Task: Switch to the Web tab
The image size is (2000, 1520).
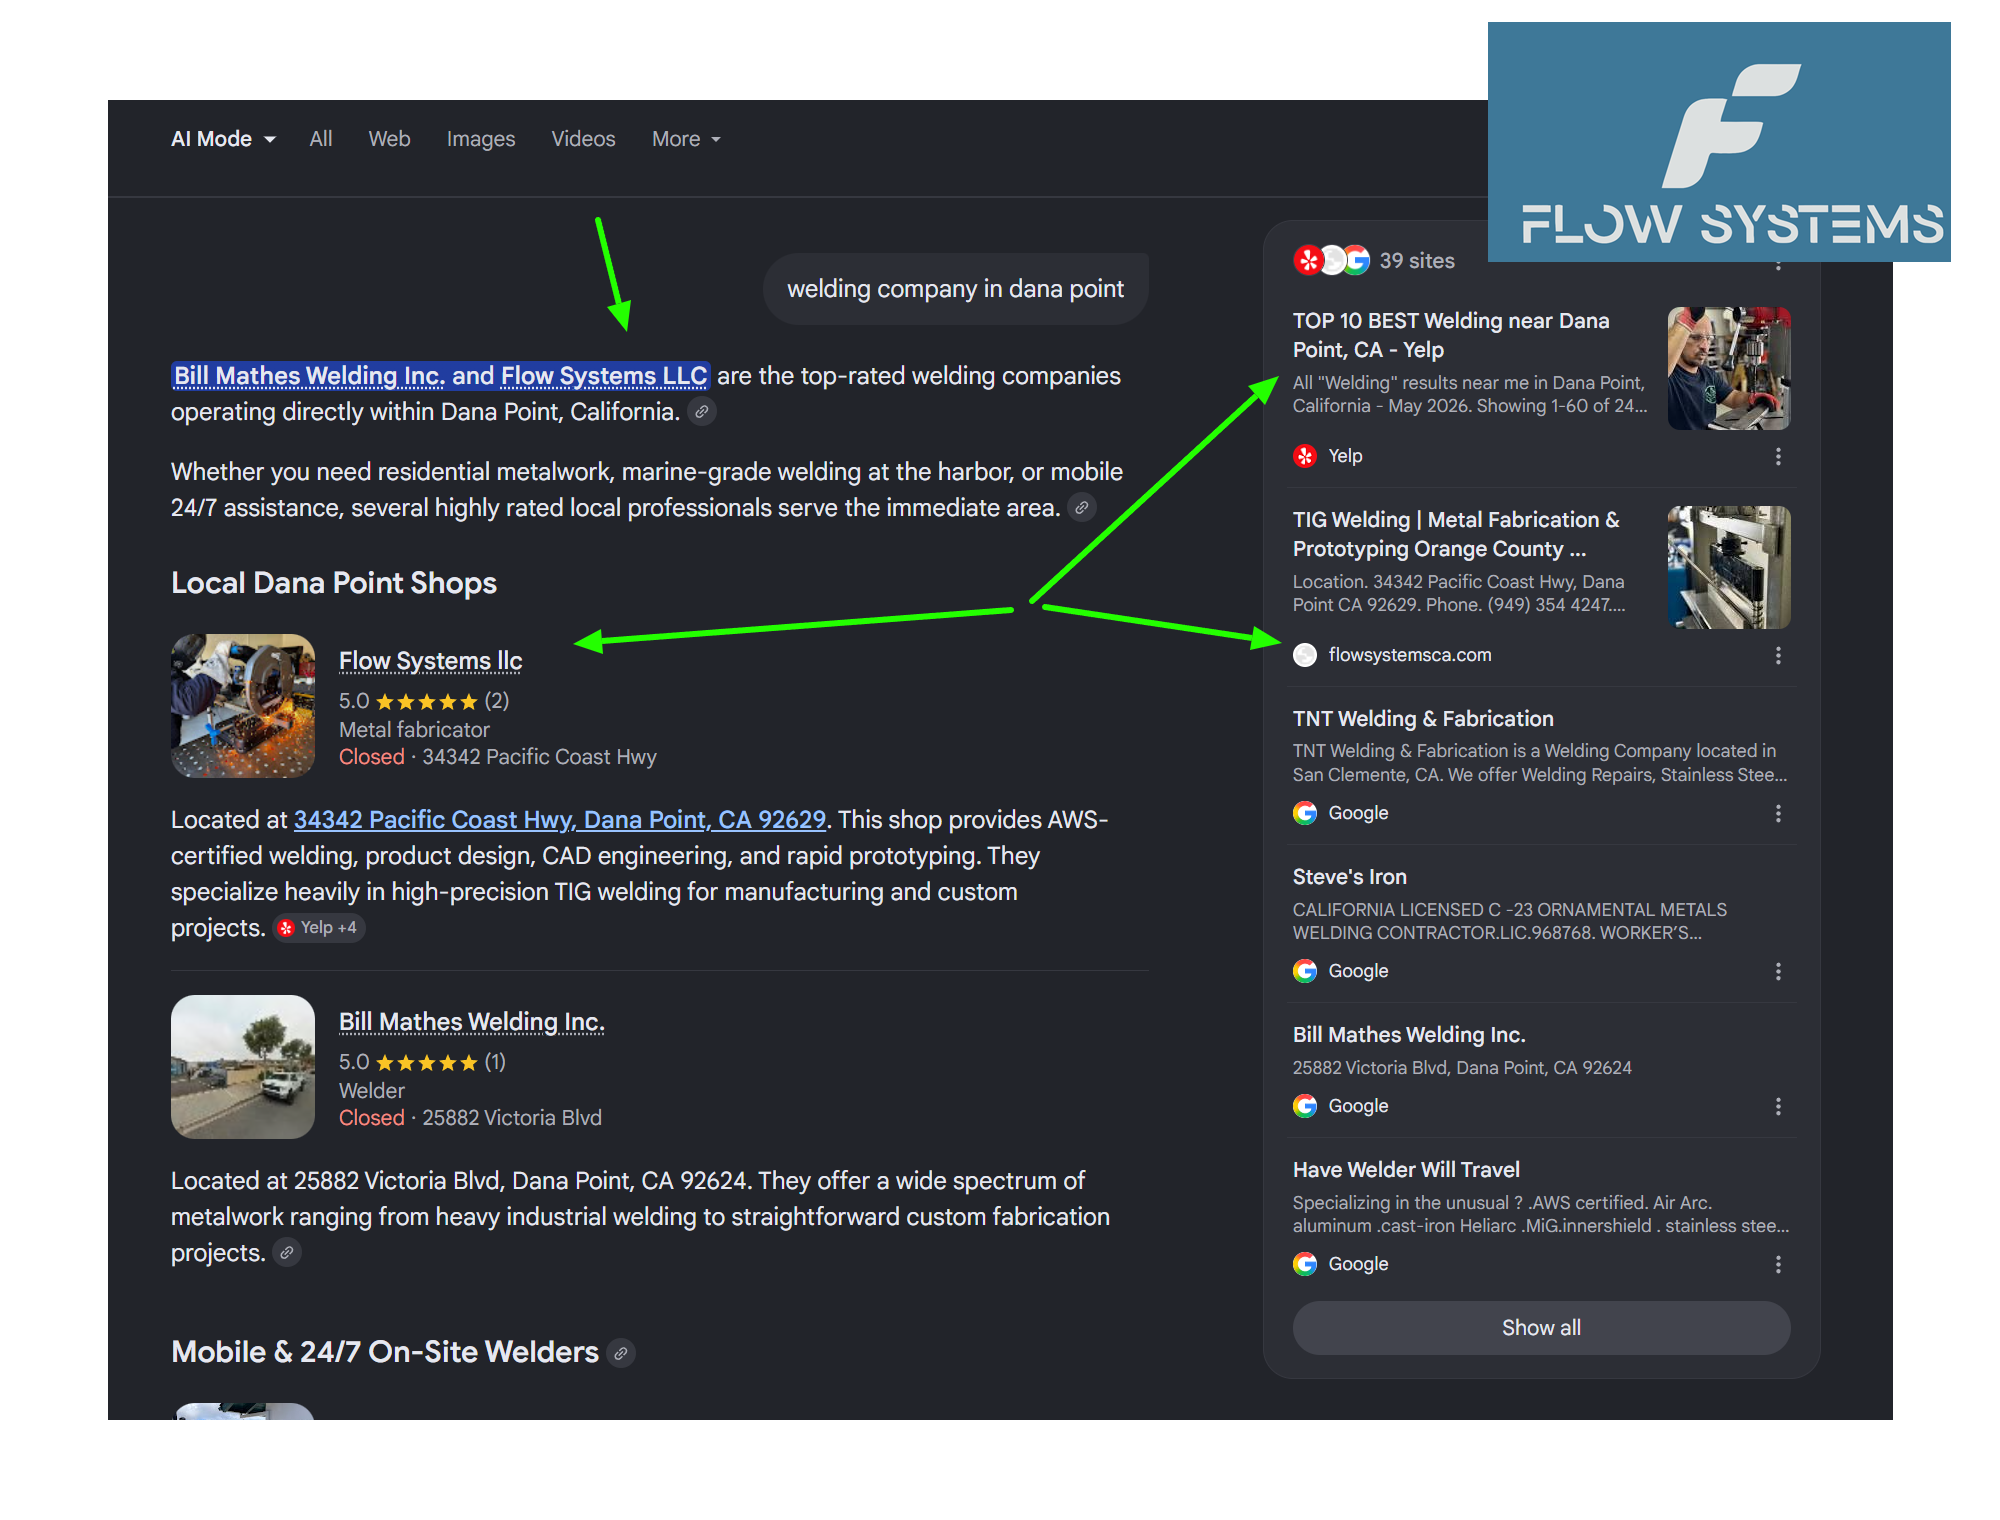Action: [389, 139]
